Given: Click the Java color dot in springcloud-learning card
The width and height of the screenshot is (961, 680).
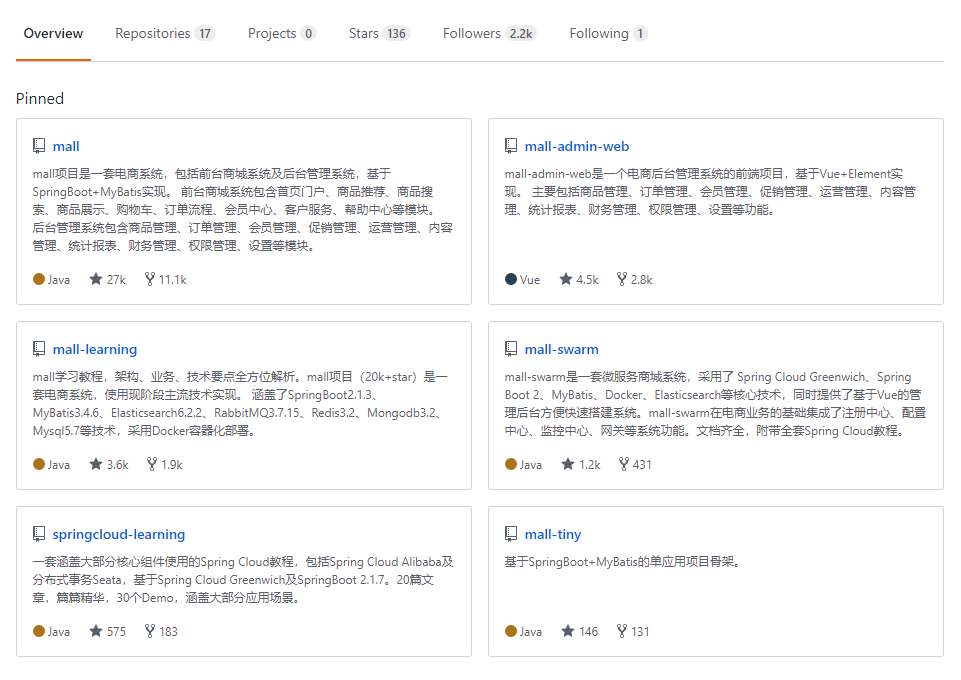Looking at the screenshot, I should [39, 631].
